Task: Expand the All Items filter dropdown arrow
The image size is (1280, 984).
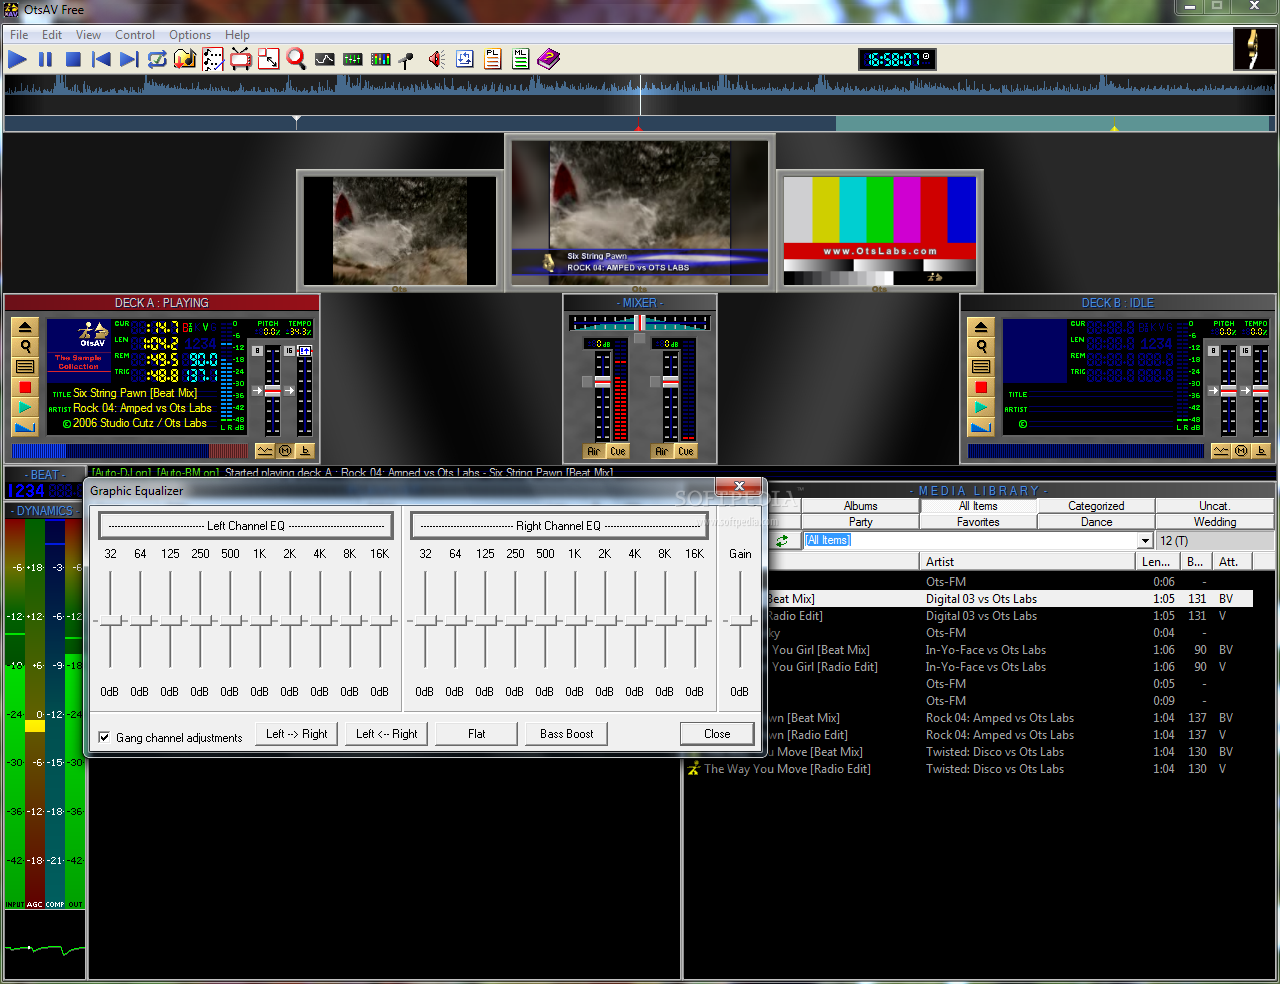Action: pos(1145,541)
